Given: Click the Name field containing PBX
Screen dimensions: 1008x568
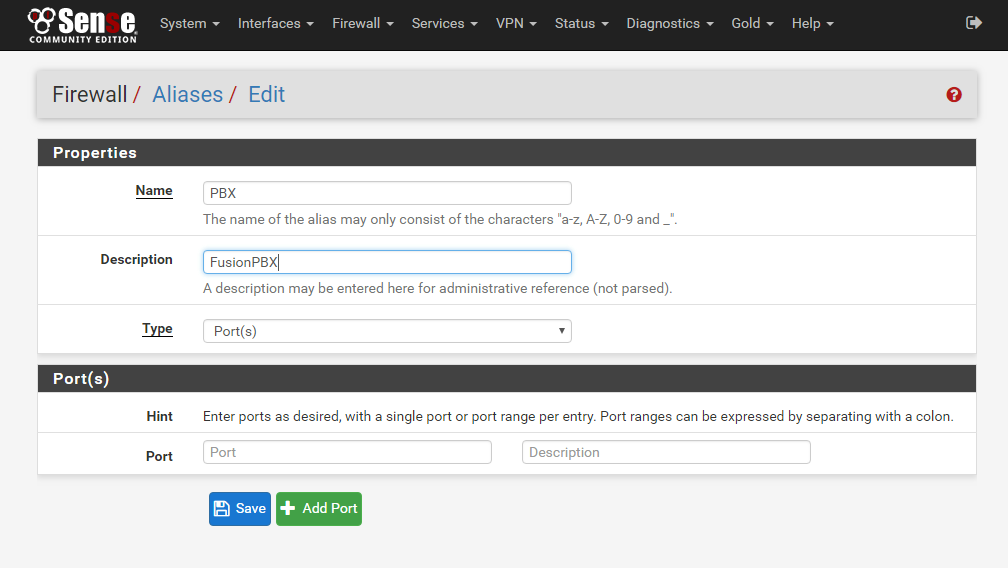Looking at the screenshot, I should tap(387, 193).
